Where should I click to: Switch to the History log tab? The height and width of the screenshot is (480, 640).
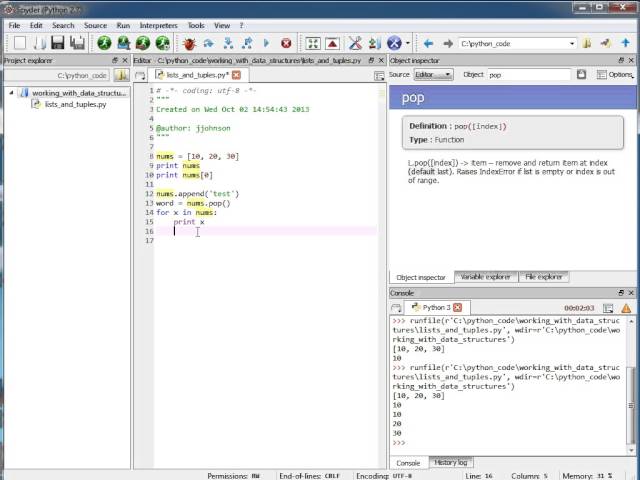[x=451, y=462]
